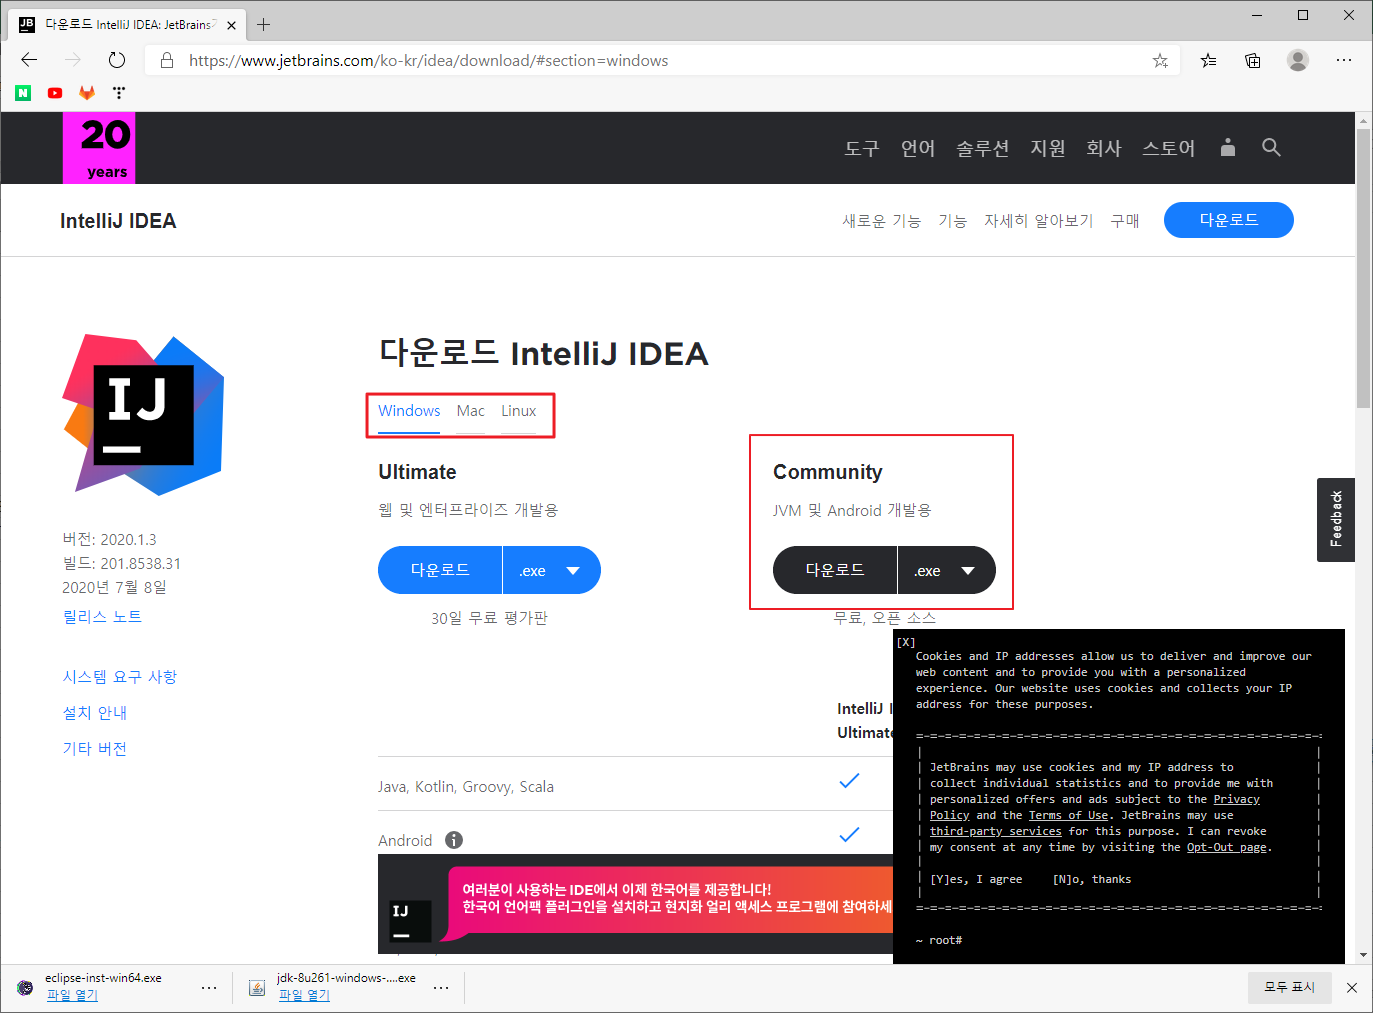Open third-party services link
Viewport: 1373px width, 1013px height.
point(996,831)
